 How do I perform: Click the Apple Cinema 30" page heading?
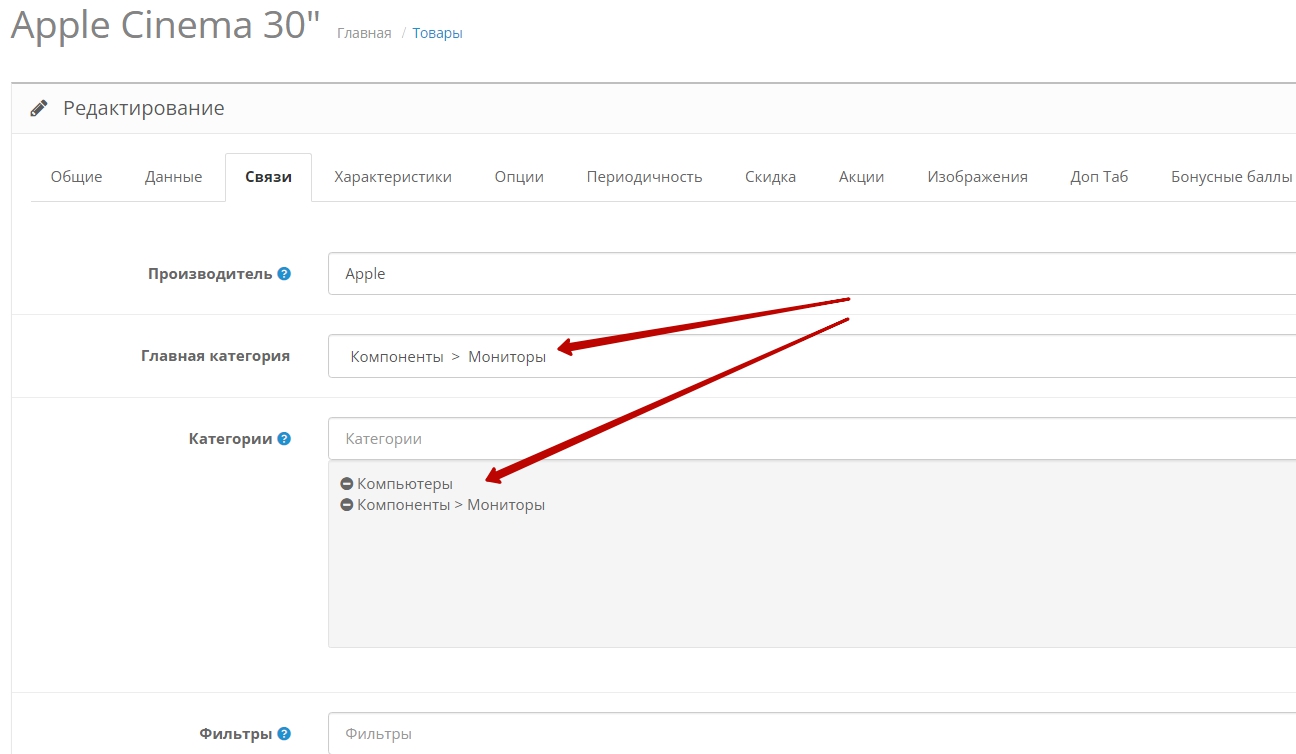click(165, 25)
